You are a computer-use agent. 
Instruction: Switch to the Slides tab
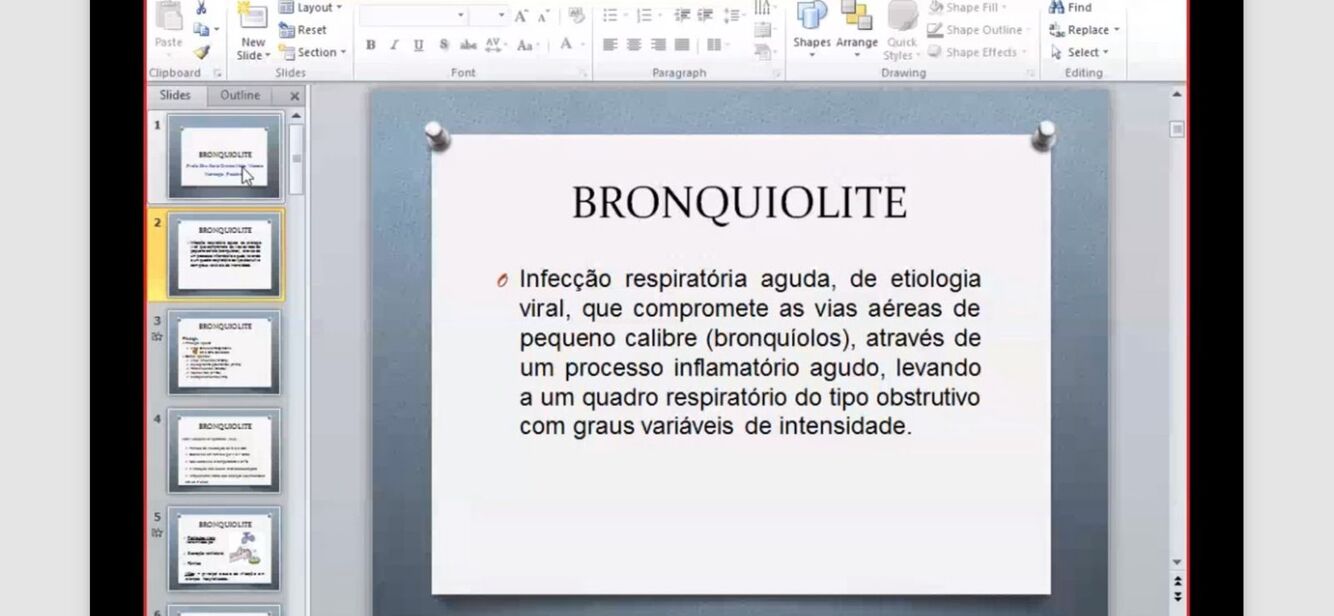tap(175, 95)
